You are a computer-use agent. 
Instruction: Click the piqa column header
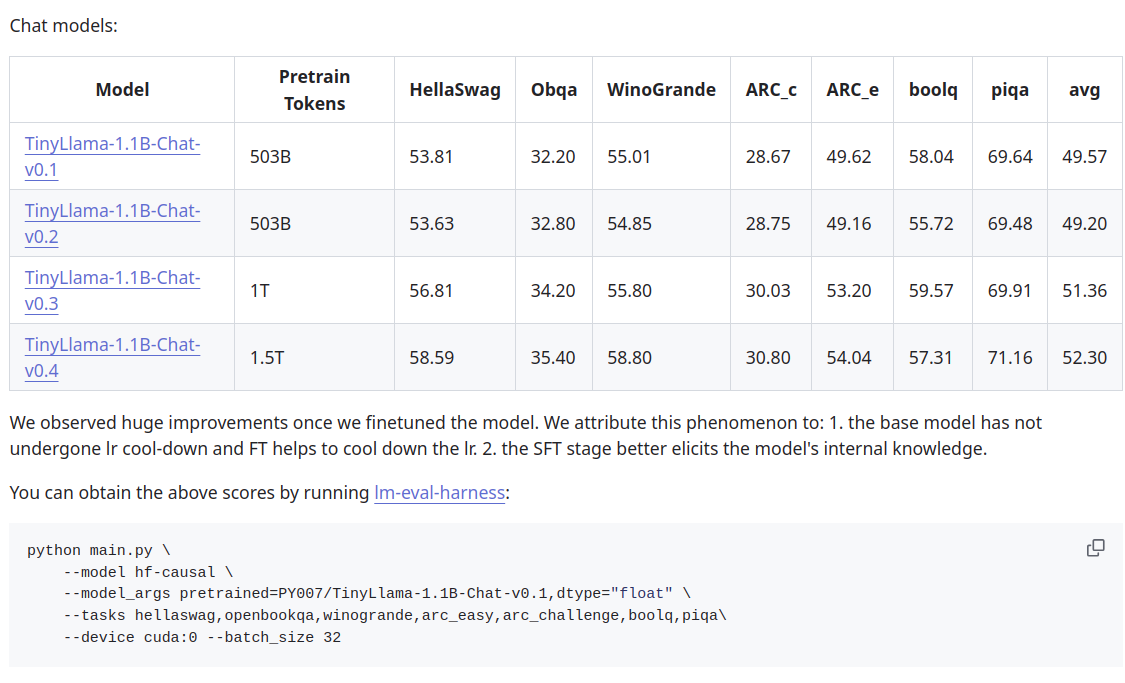click(x=1009, y=90)
